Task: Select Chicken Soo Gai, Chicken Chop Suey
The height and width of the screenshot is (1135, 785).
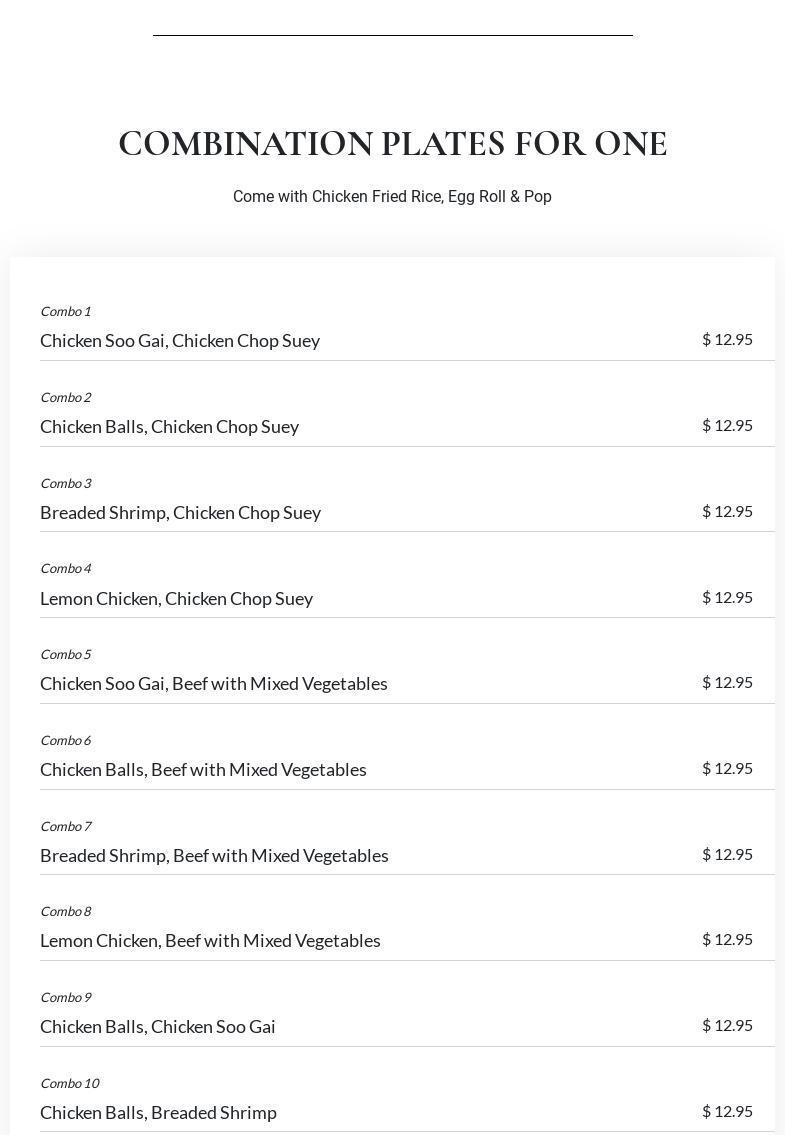Action: 180,341
